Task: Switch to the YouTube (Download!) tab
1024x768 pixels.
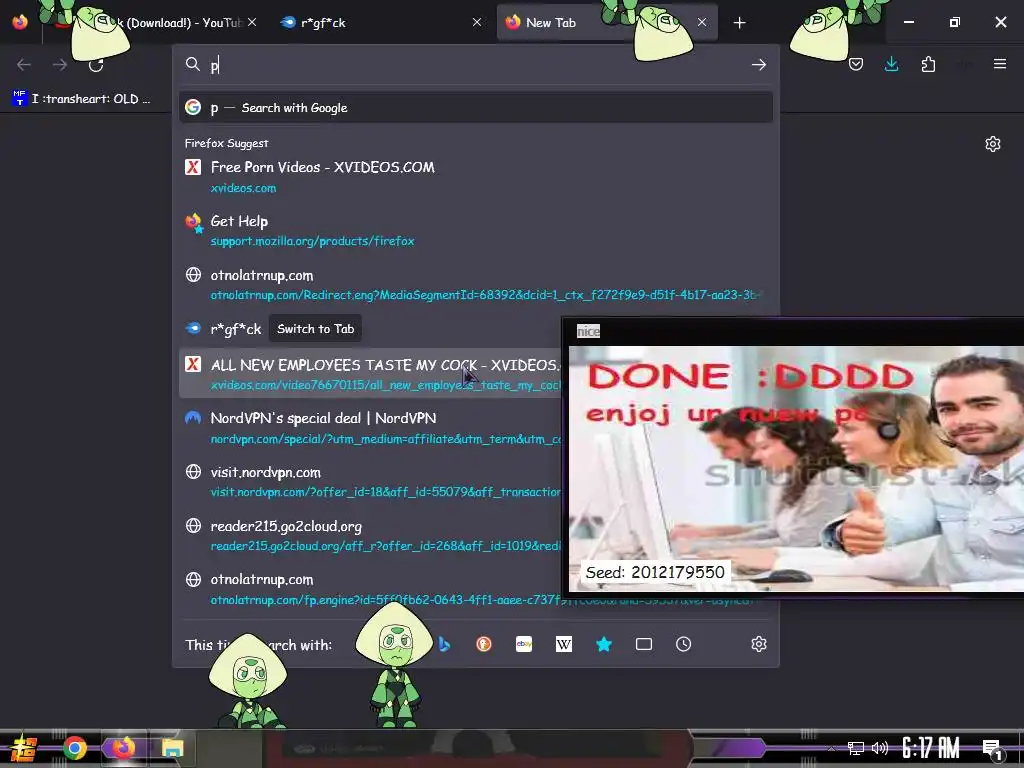Action: point(153,23)
